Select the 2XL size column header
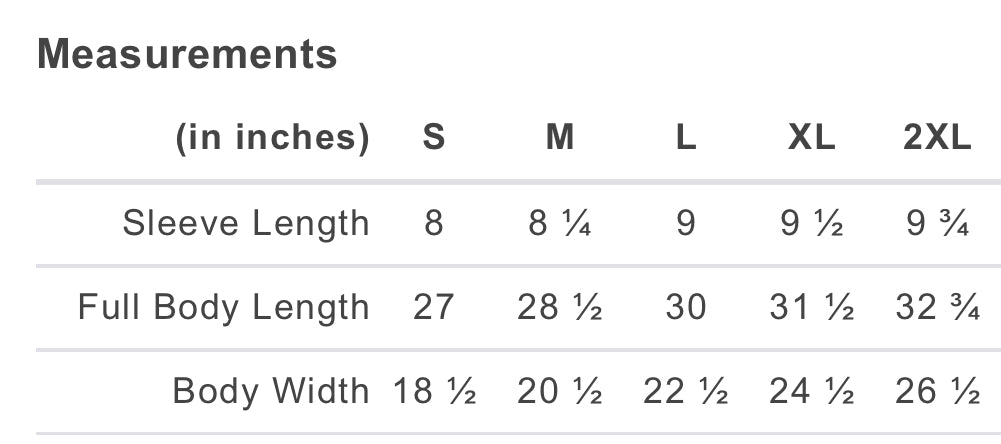Screen dimensions: 1001x444 click(x=937, y=137)
